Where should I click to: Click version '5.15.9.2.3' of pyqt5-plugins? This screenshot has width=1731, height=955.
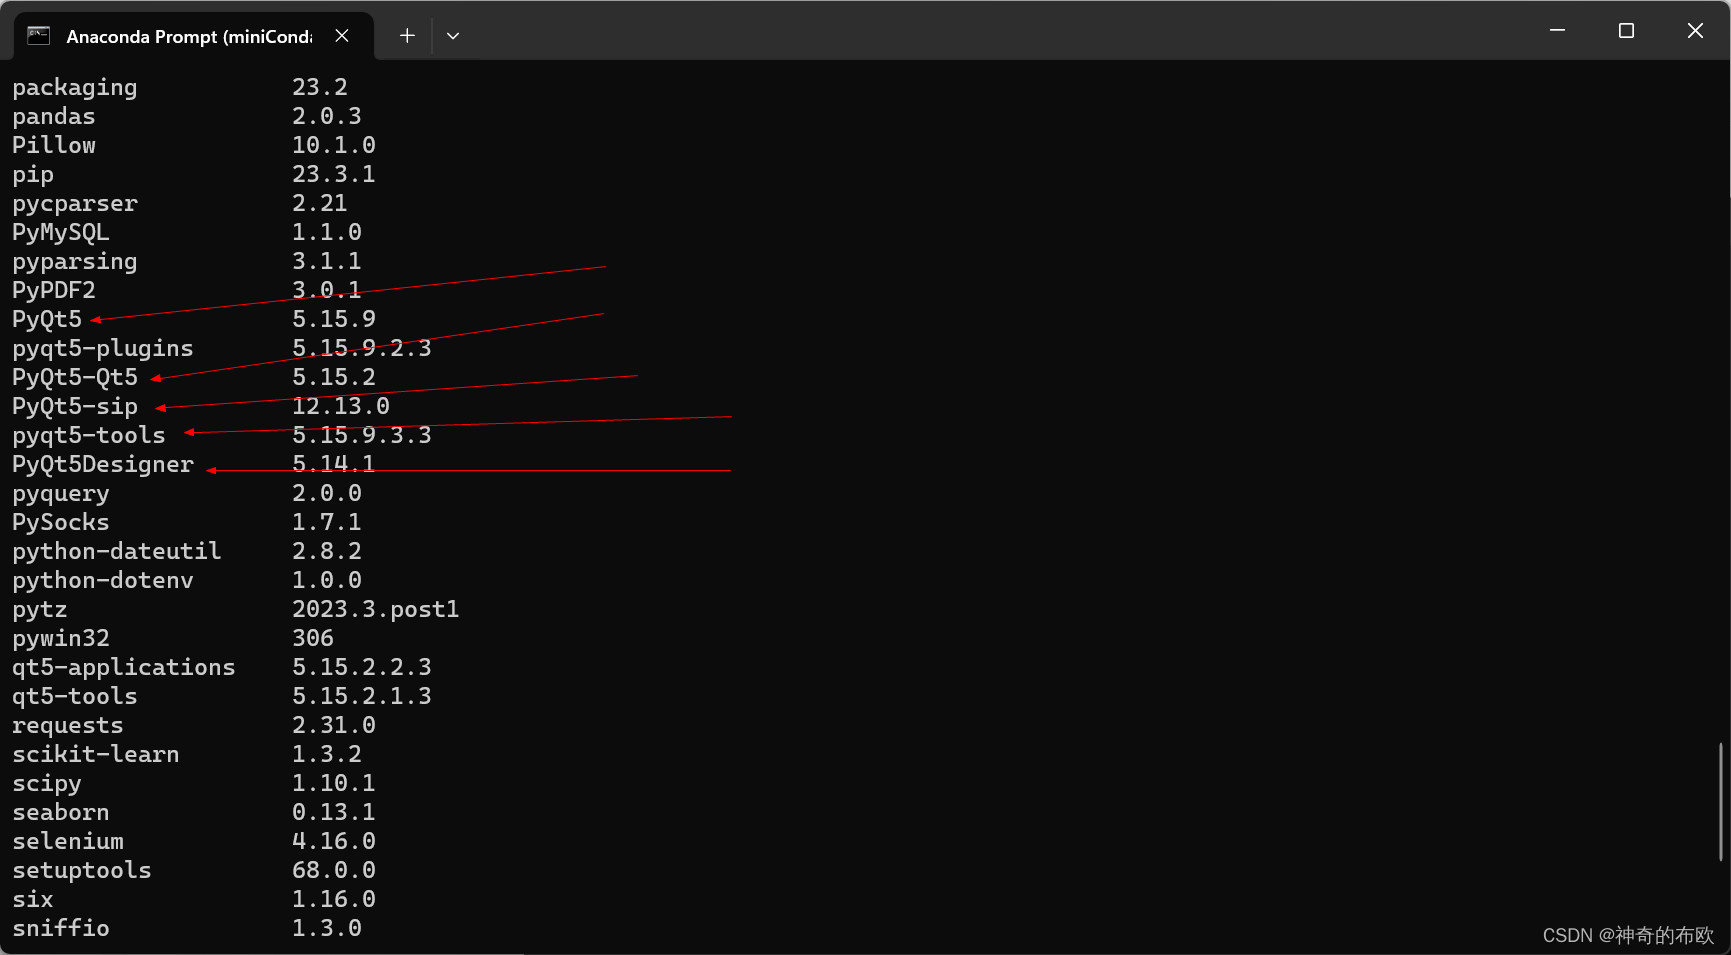tap(362, 349)
